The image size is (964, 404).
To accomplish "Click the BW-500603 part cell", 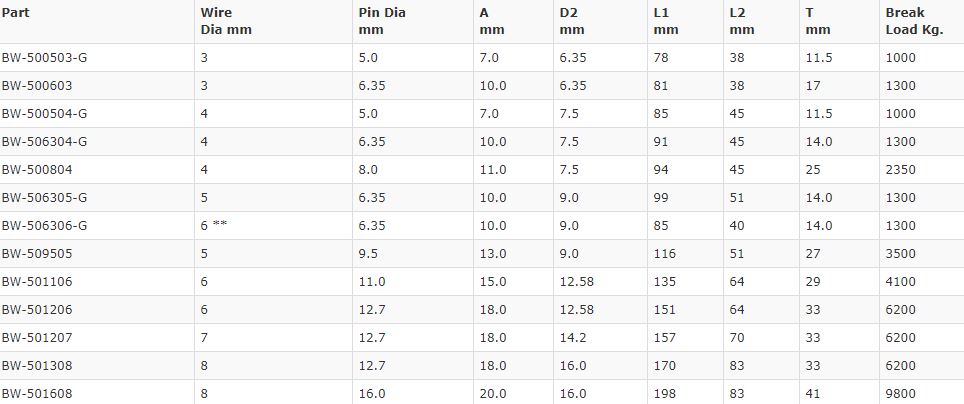I will [37, 86].
